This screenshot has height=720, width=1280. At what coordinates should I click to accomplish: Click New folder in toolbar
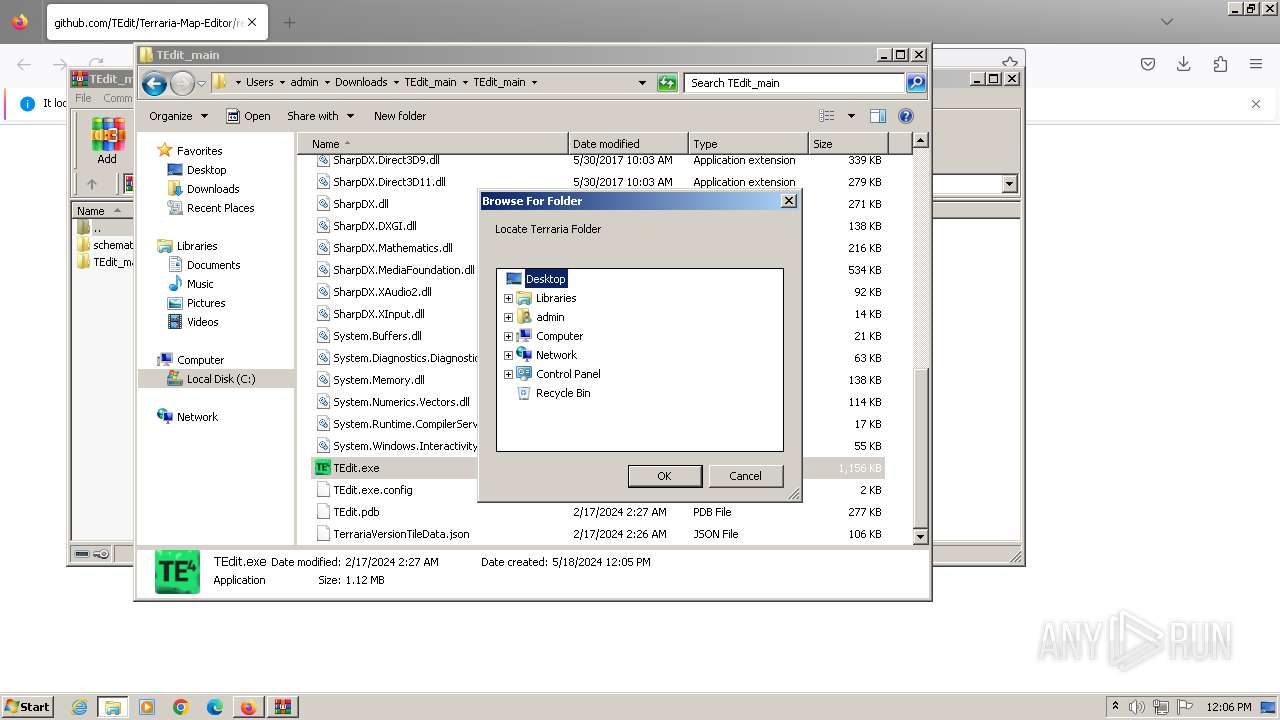[400, 116]
